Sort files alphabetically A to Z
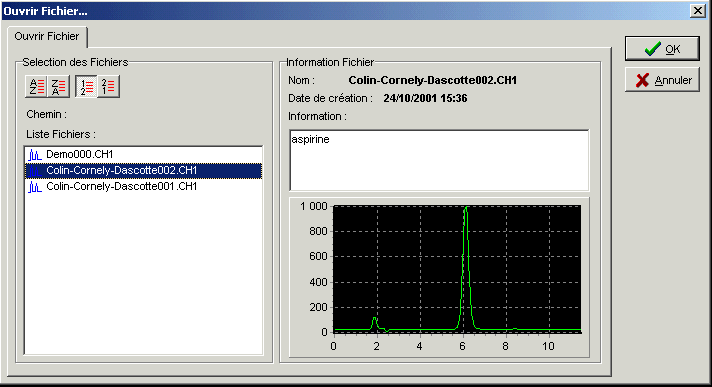This screenshot has height=387, width=712. 36,86
